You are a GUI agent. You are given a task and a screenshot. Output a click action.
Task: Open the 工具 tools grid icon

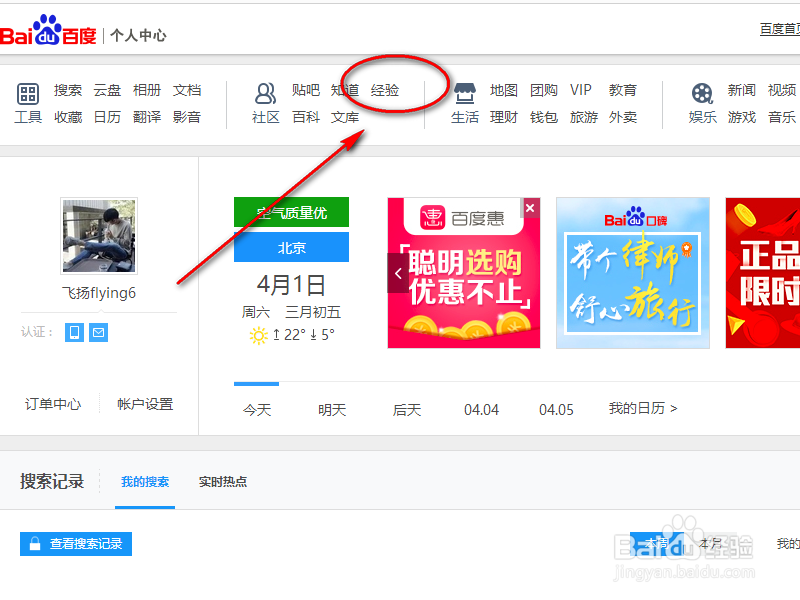click(x=28, y=93)
